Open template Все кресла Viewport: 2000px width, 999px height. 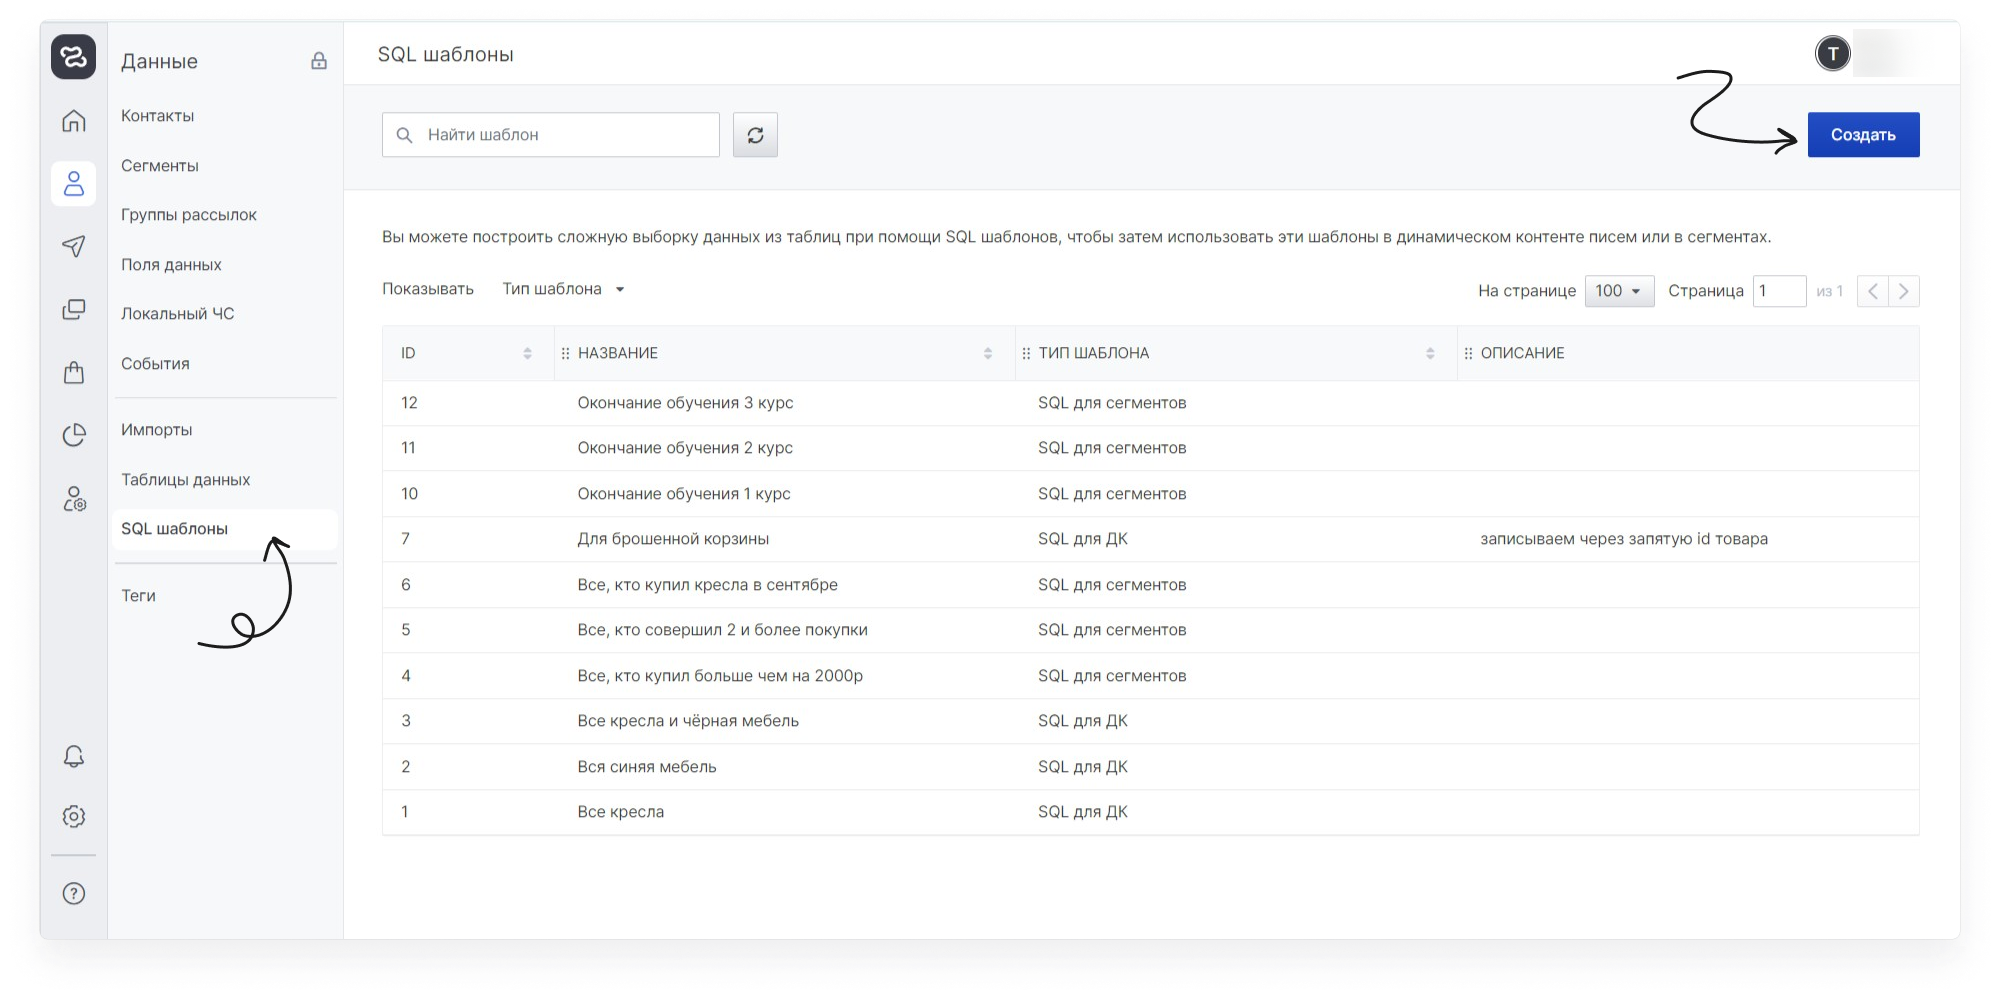click(620, 812)
